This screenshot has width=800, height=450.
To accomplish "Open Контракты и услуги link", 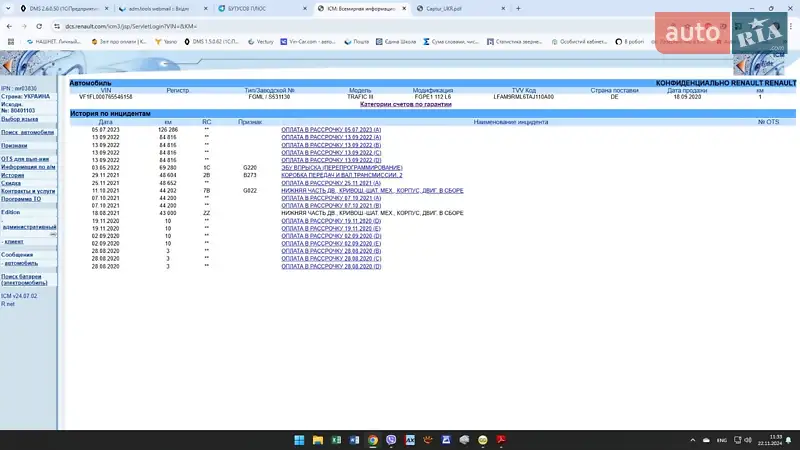I will click(28, 191).
